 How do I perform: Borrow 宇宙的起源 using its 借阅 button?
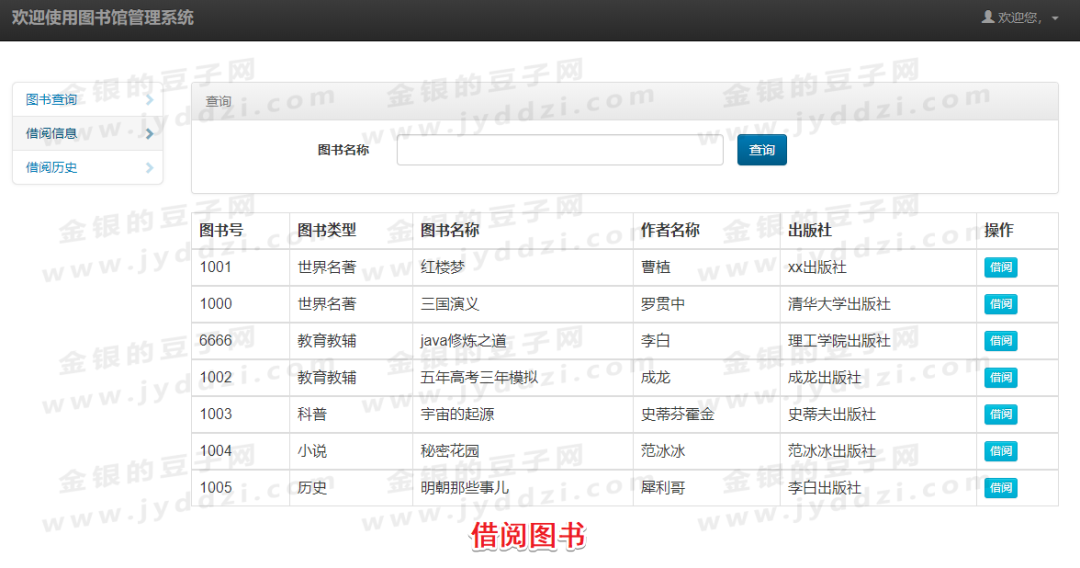coord(1000,414)
